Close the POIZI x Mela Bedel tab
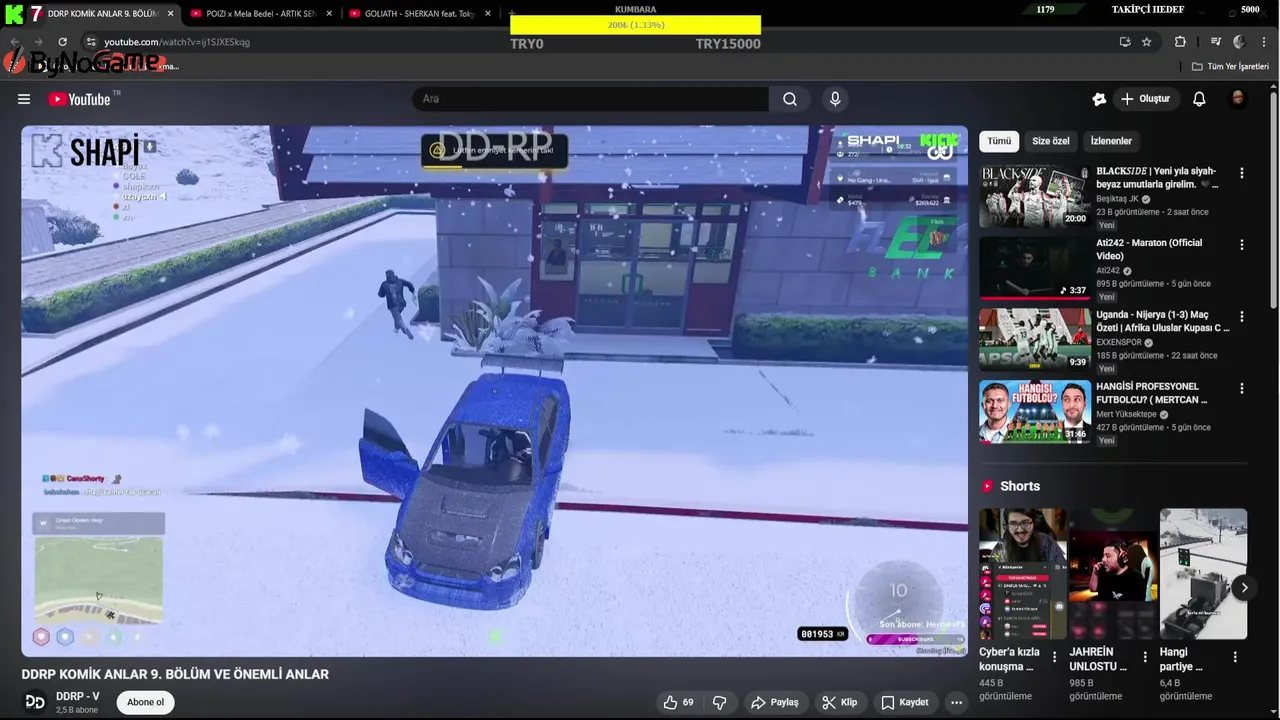This screenshot has height=720, width=1280. (x=329, y=14)
